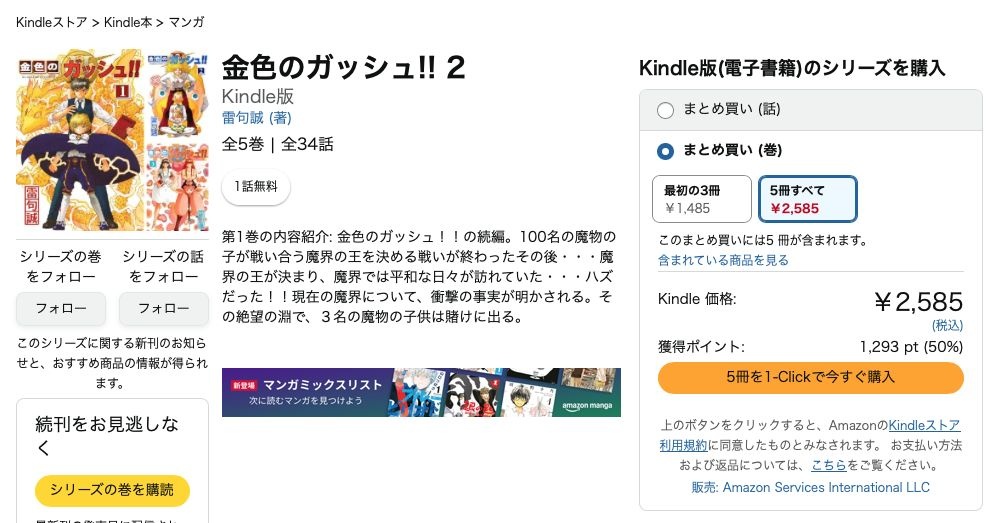994x523 pixels.
Task: Click シリーズの巻を購読 yellow button
Action: 112,490
